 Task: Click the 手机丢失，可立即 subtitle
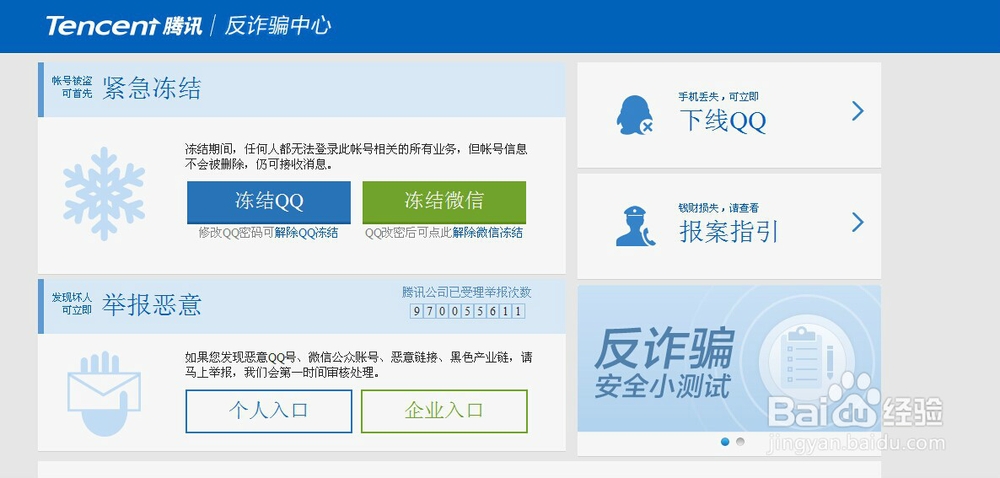718,97
